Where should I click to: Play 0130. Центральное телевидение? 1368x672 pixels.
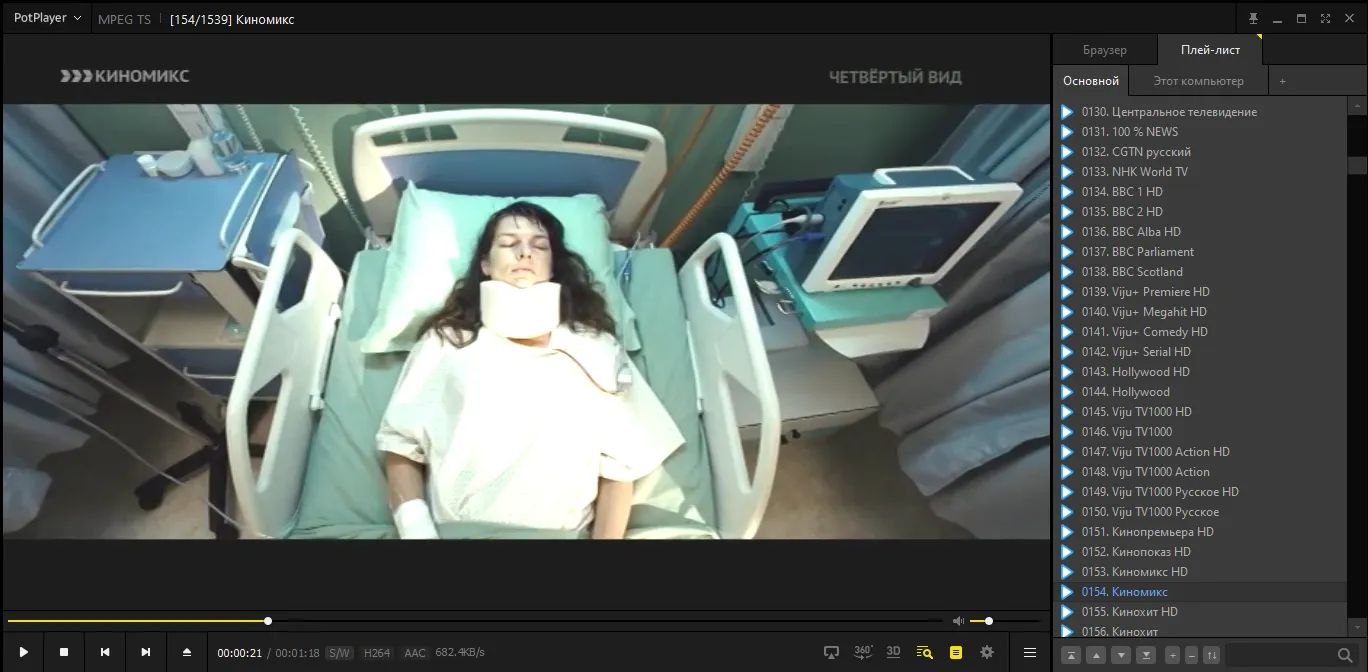coord(1202,112)
